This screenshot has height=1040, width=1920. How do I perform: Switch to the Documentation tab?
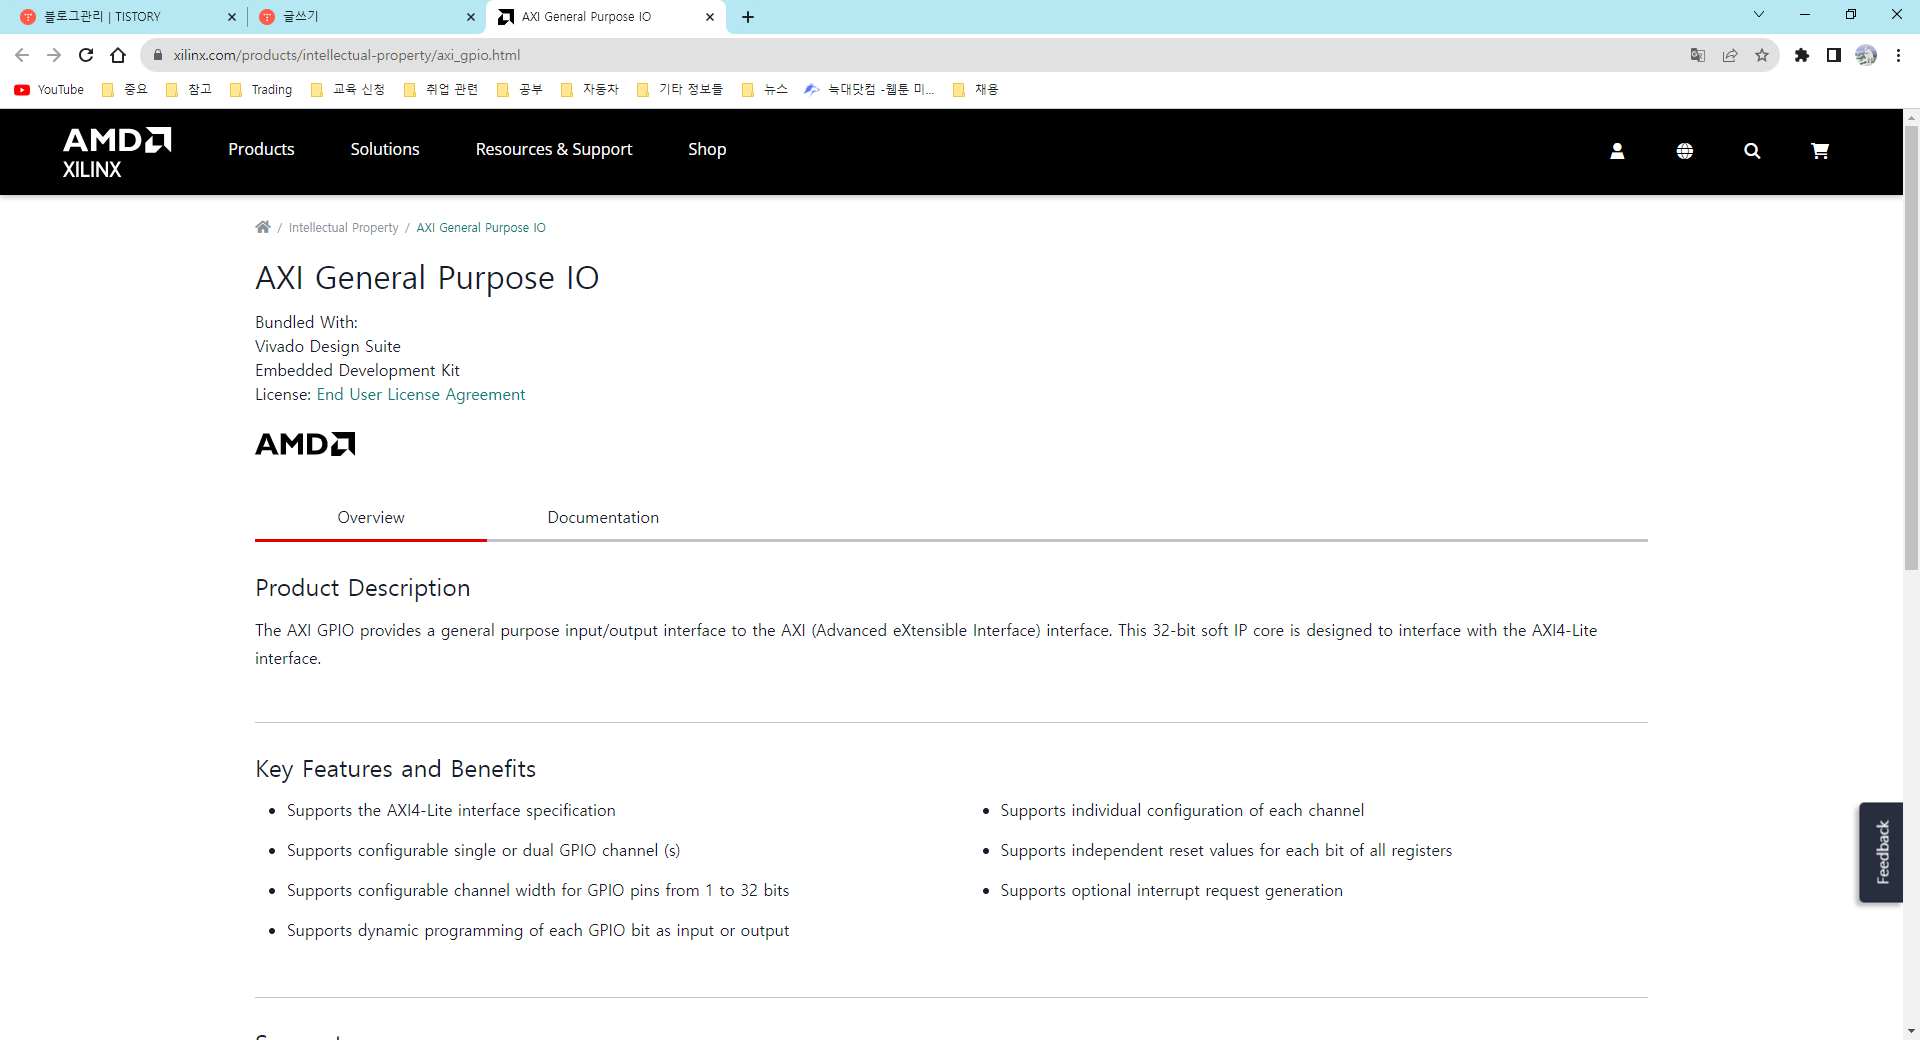[603, 517]
